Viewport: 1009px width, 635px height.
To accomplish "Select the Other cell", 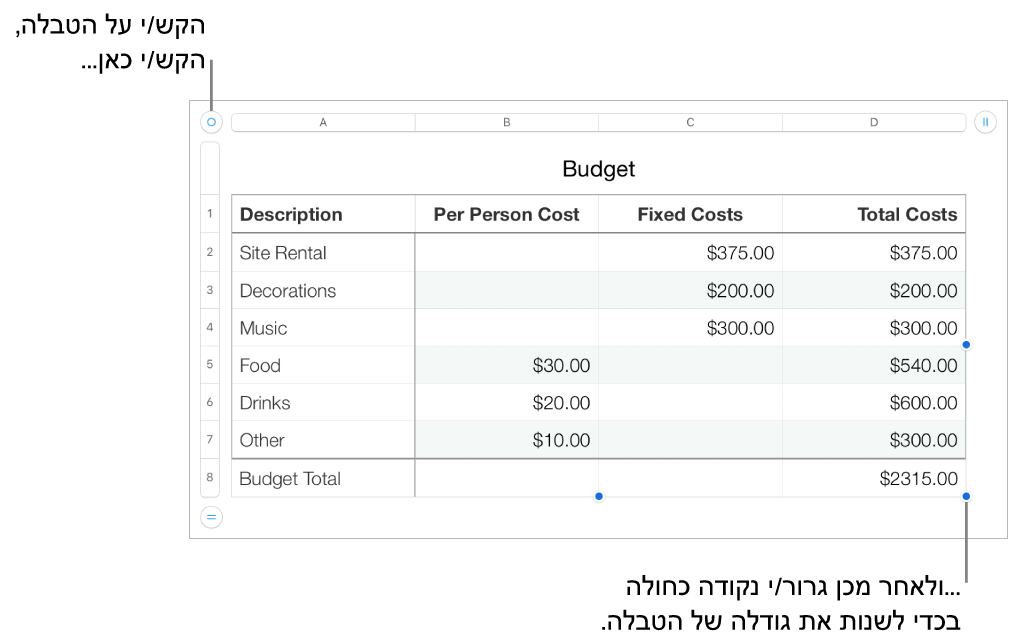I will [x=323, y=439].
